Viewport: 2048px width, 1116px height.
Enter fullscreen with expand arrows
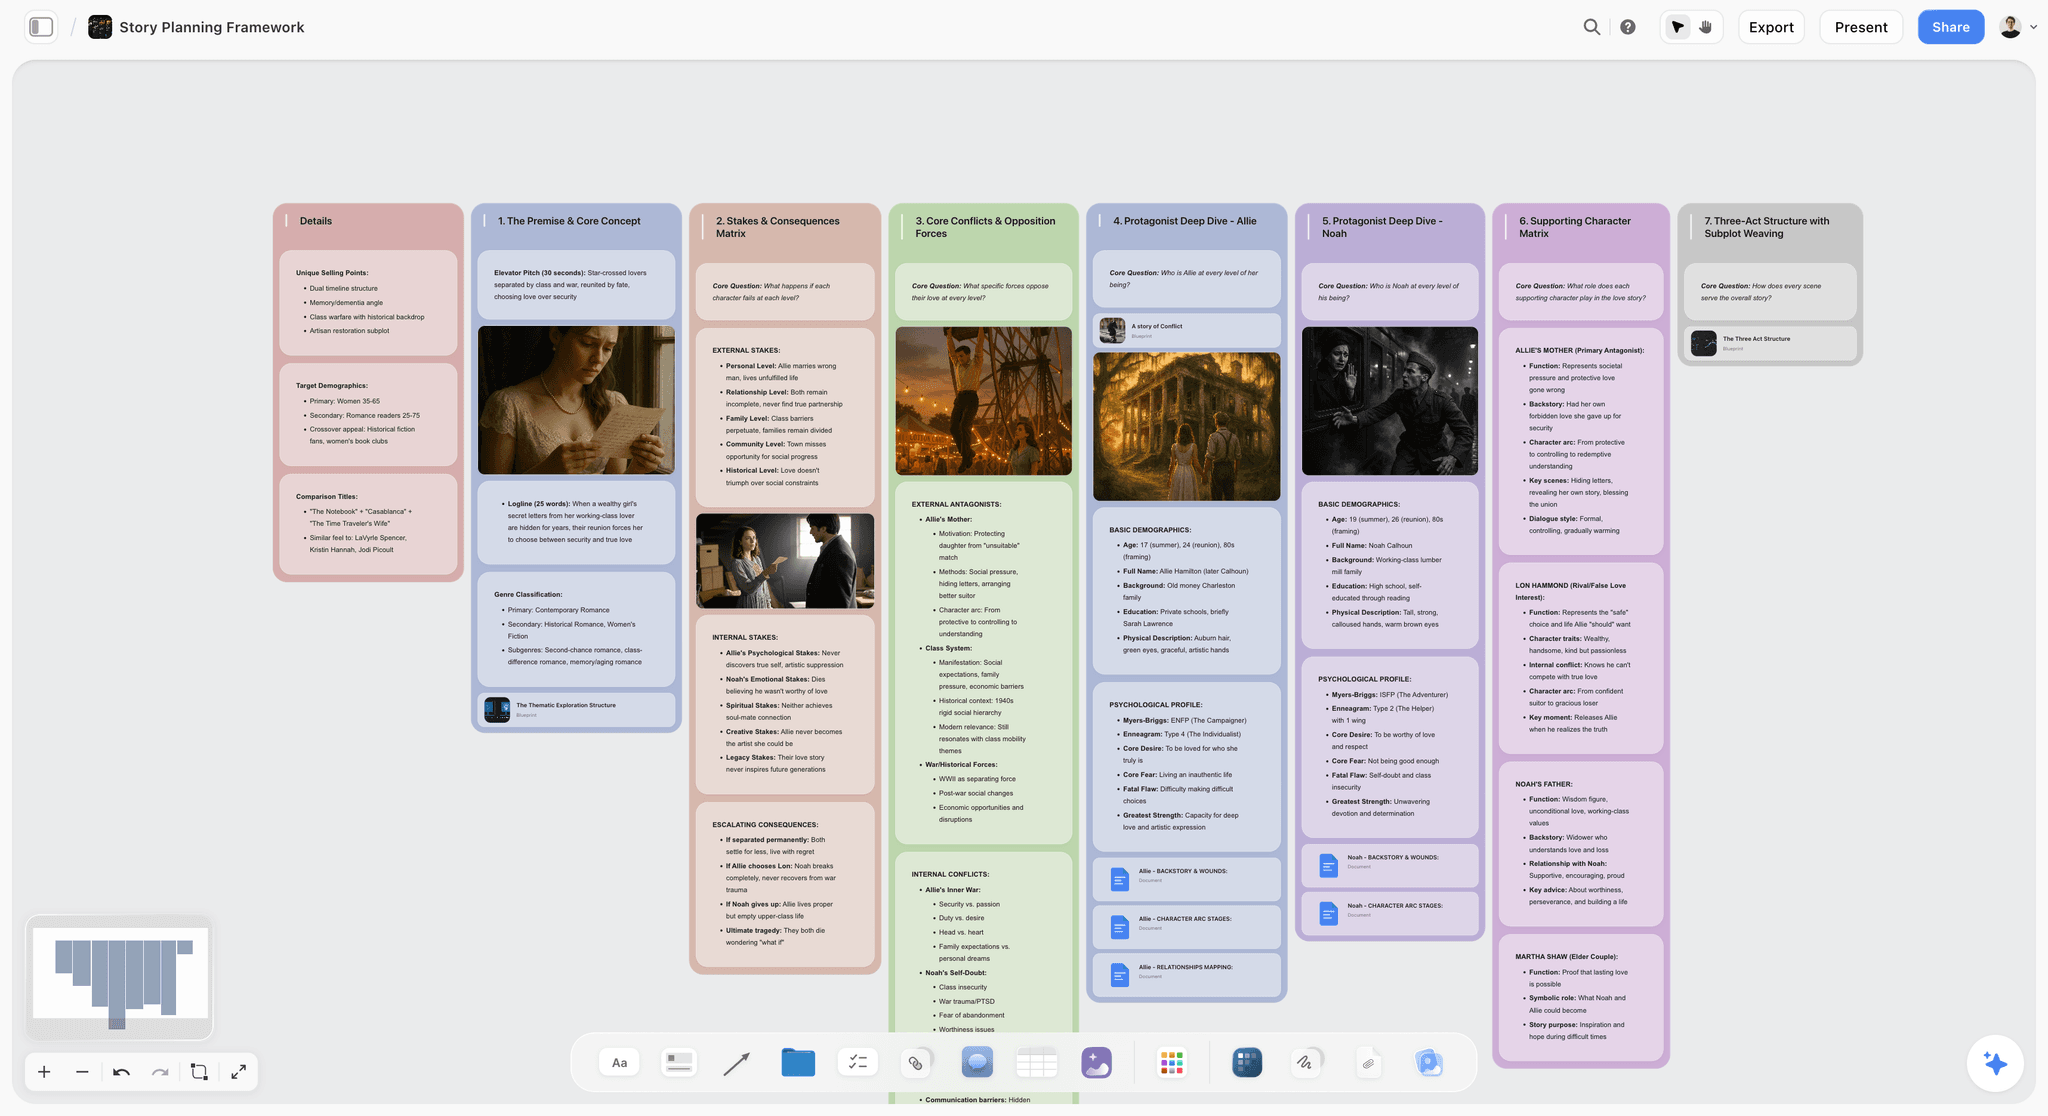coord(238,1072)
